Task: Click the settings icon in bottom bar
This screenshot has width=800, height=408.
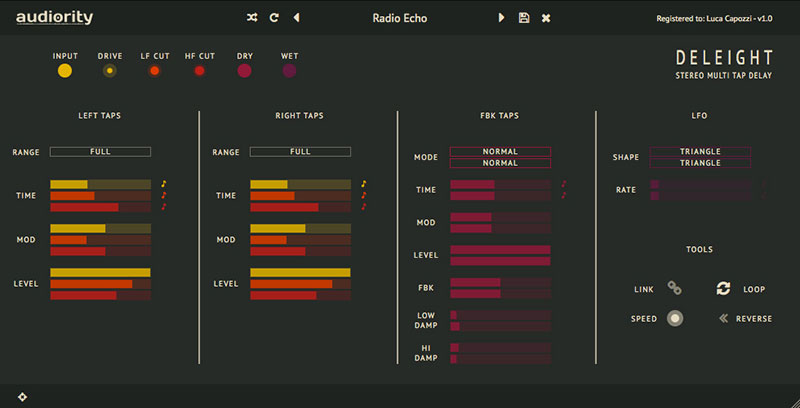Action: point(22,397)
